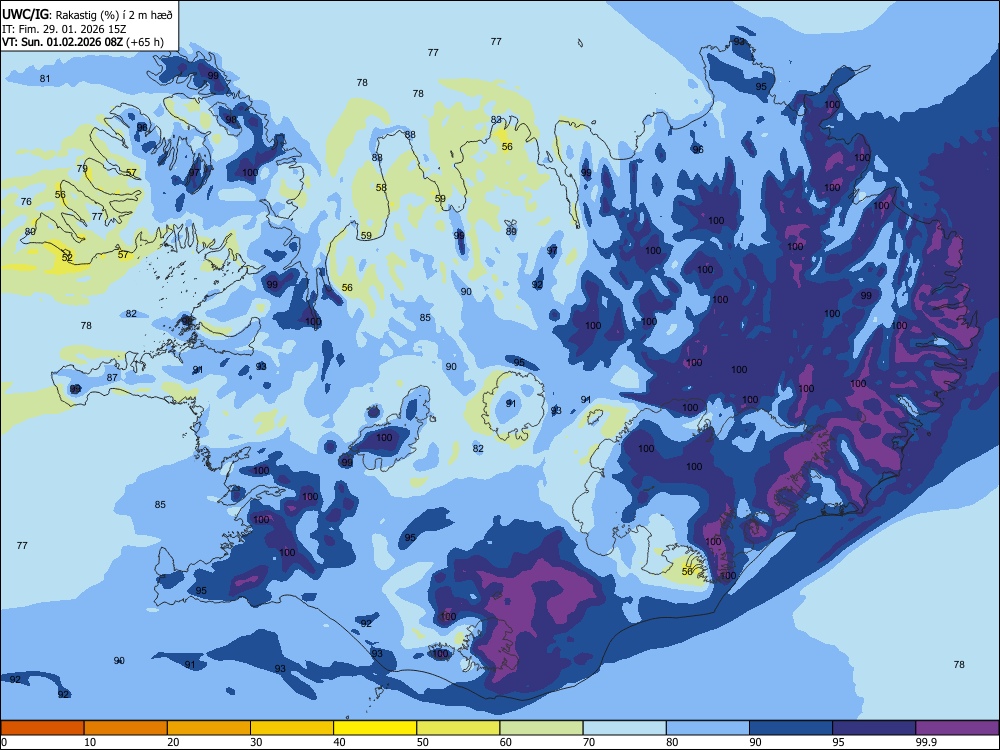This screenshot has width=1000, height=750.
Task: Click the legend tick label 20
Action: (x=173, y=742)
